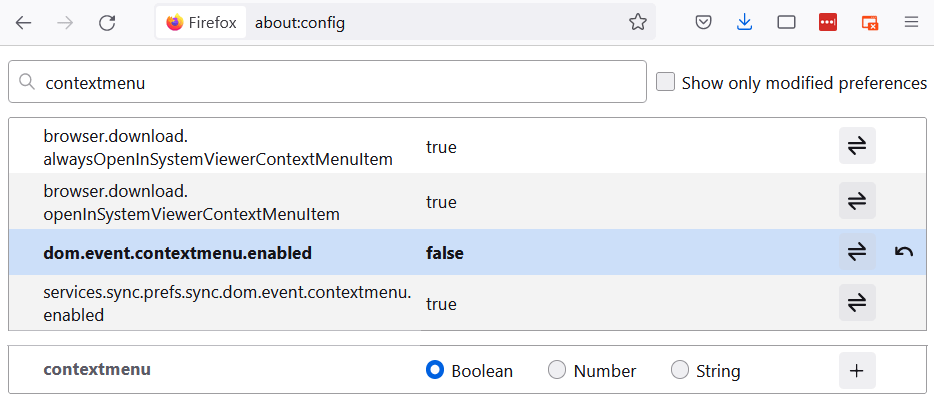Select the Number type radio button
Screen dimensions: 934x404
tap(557, 370)
